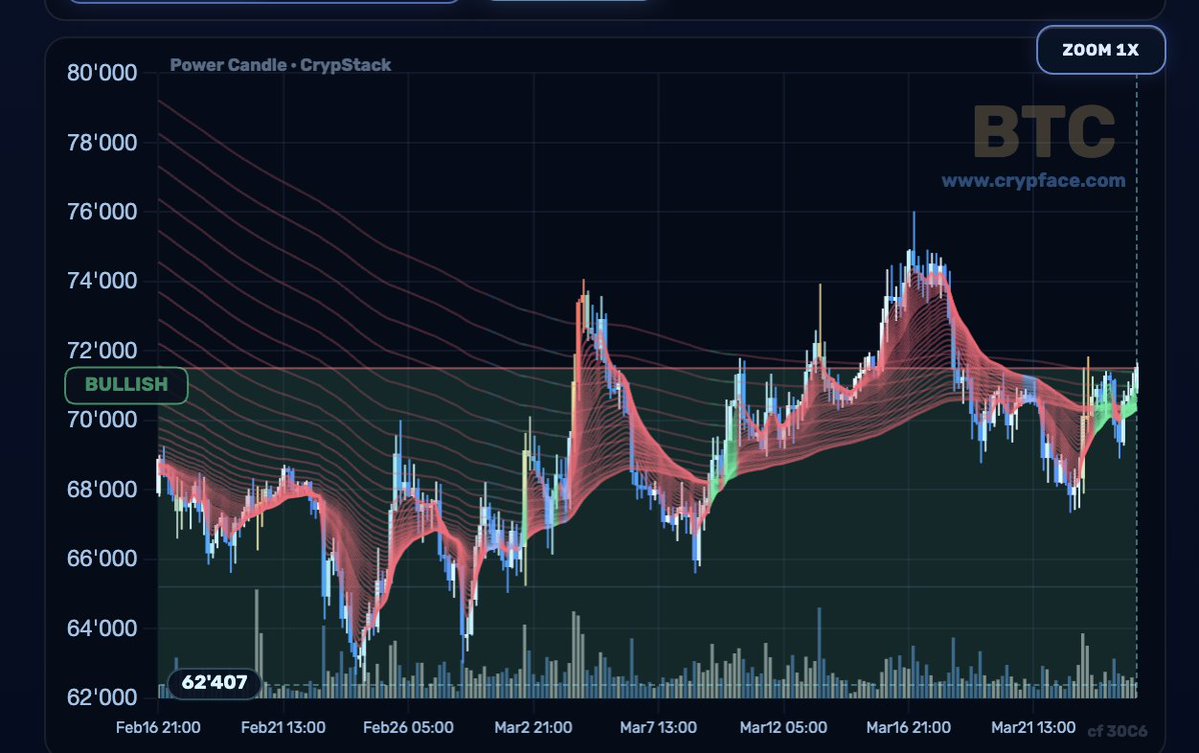Click the ZOOM 1X button

(1100, 50)
